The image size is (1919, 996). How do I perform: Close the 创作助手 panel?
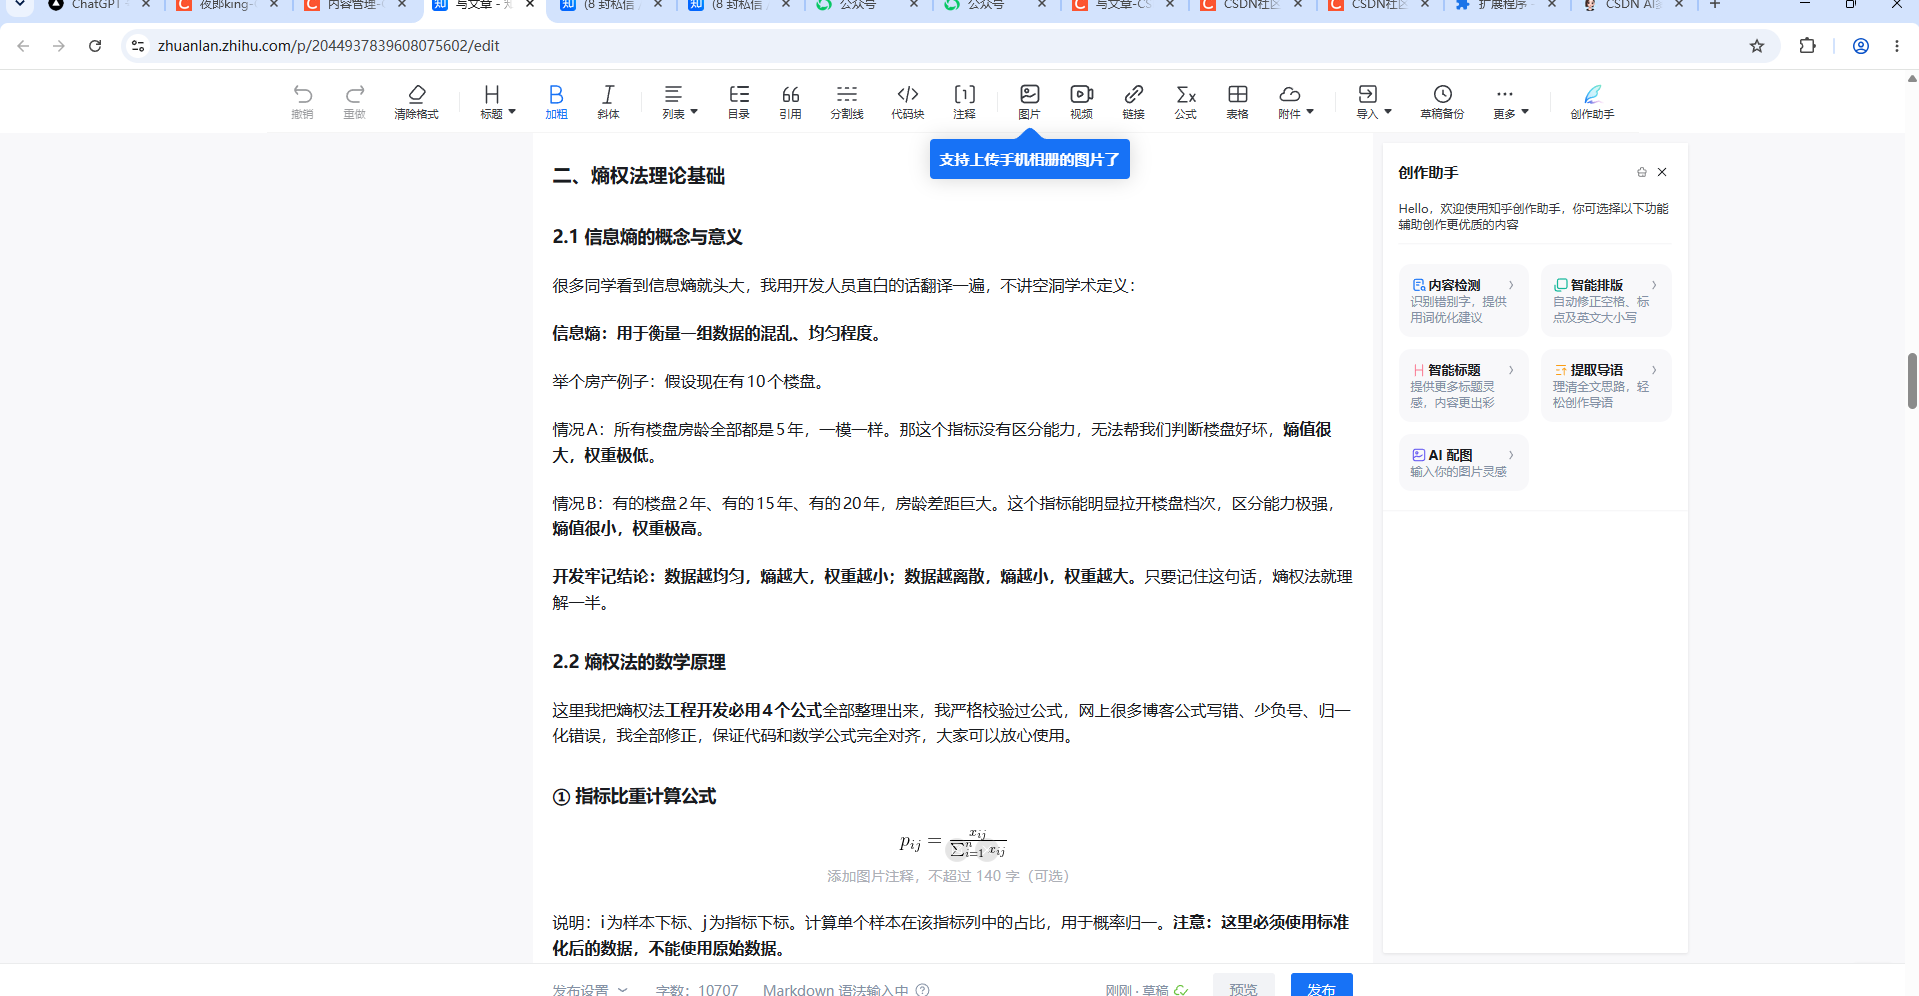(x=1662, y=172)
